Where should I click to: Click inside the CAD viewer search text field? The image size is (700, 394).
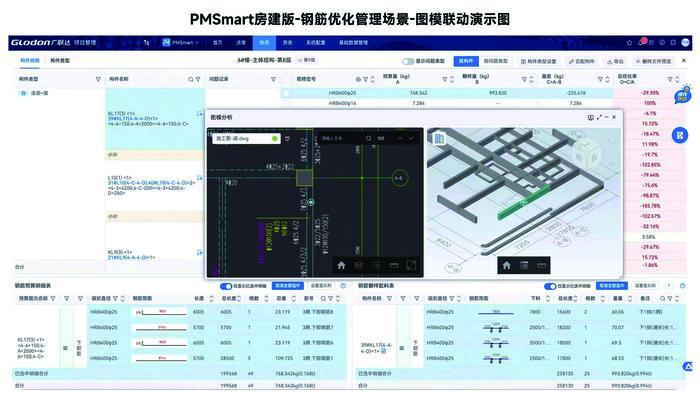341,138
